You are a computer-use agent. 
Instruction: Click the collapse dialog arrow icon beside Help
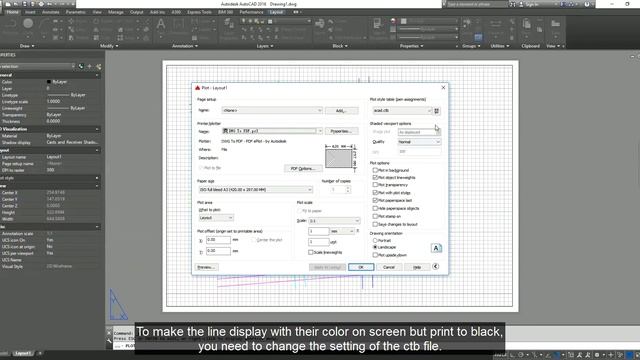pos(436,267)
